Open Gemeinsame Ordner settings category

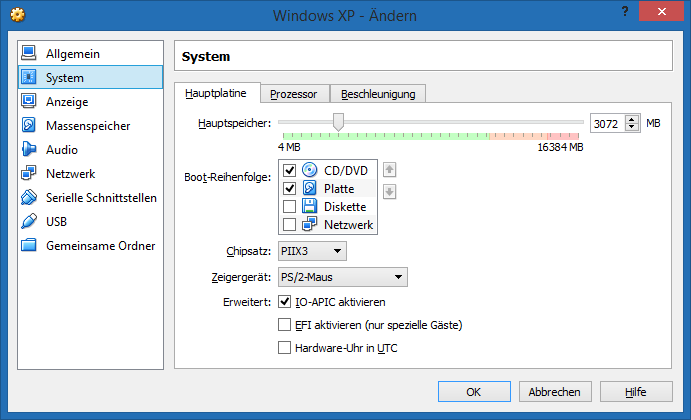pos(90,245)
